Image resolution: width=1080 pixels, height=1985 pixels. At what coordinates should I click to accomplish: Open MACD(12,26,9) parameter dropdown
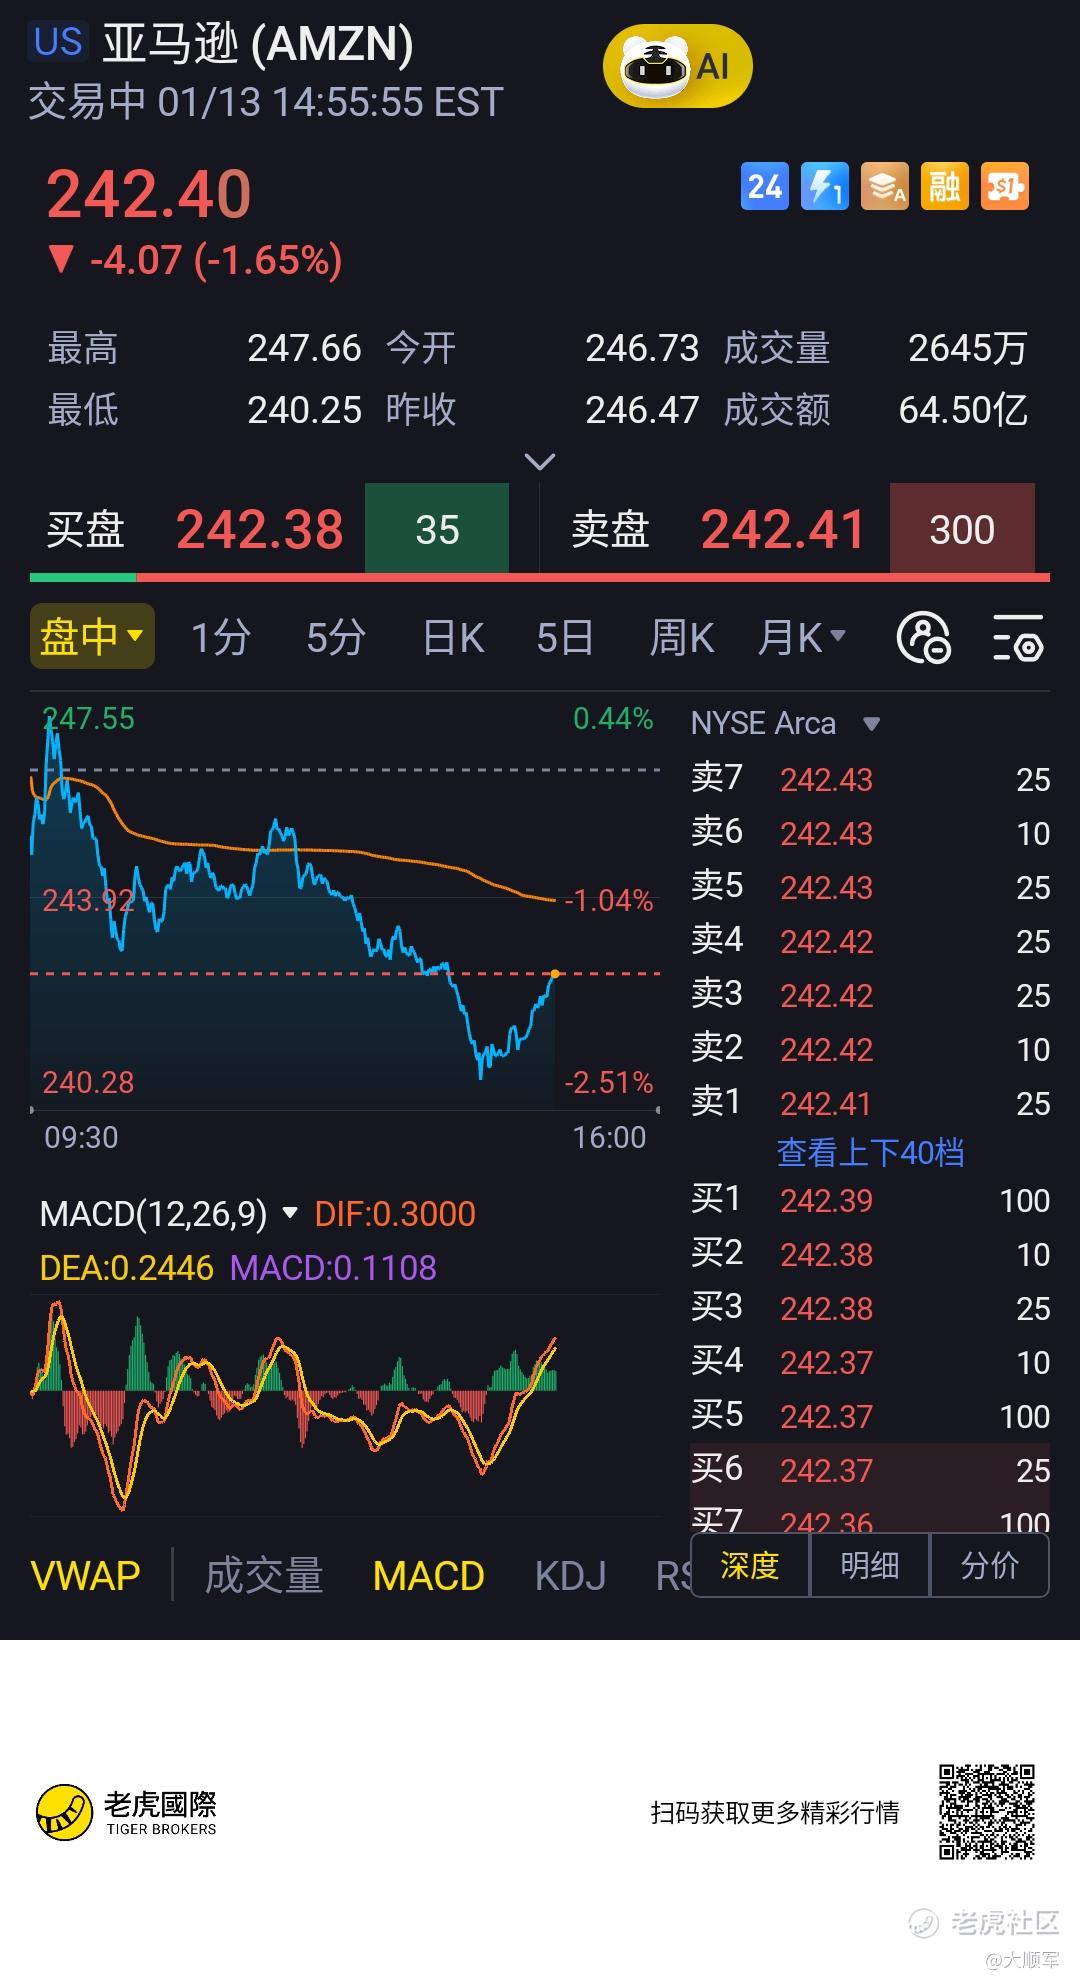pos(169,1214)
